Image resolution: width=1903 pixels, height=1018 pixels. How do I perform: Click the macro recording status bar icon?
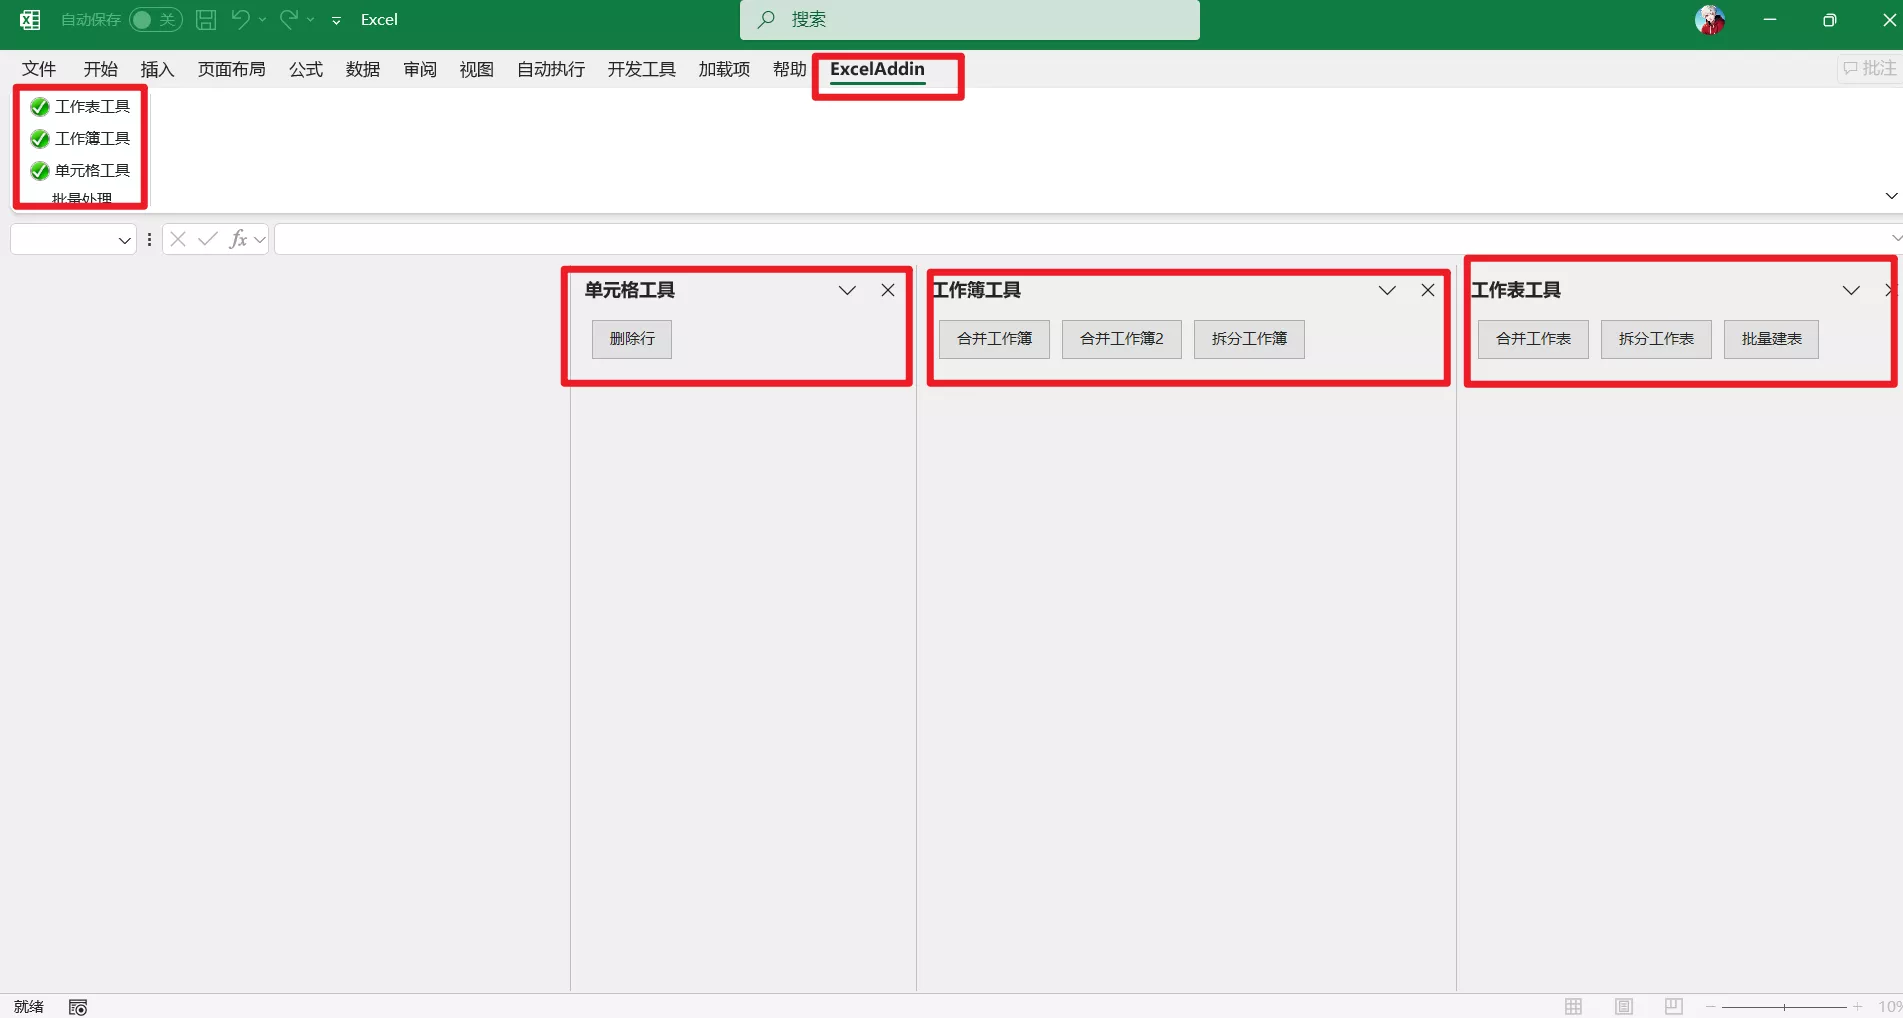click(x=78, y=1007)
